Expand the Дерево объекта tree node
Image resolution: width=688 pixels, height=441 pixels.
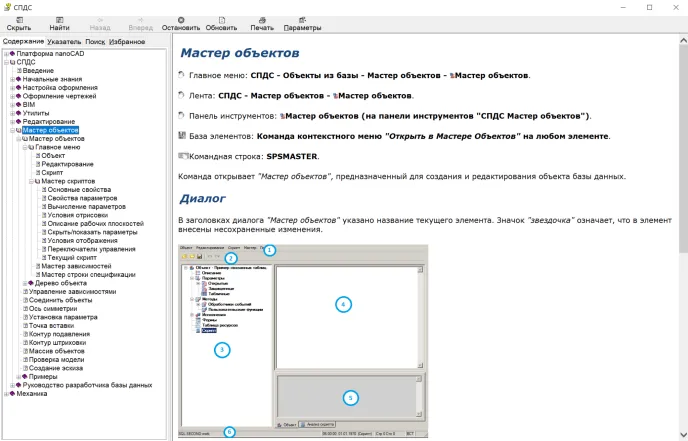tap(26, 283)
